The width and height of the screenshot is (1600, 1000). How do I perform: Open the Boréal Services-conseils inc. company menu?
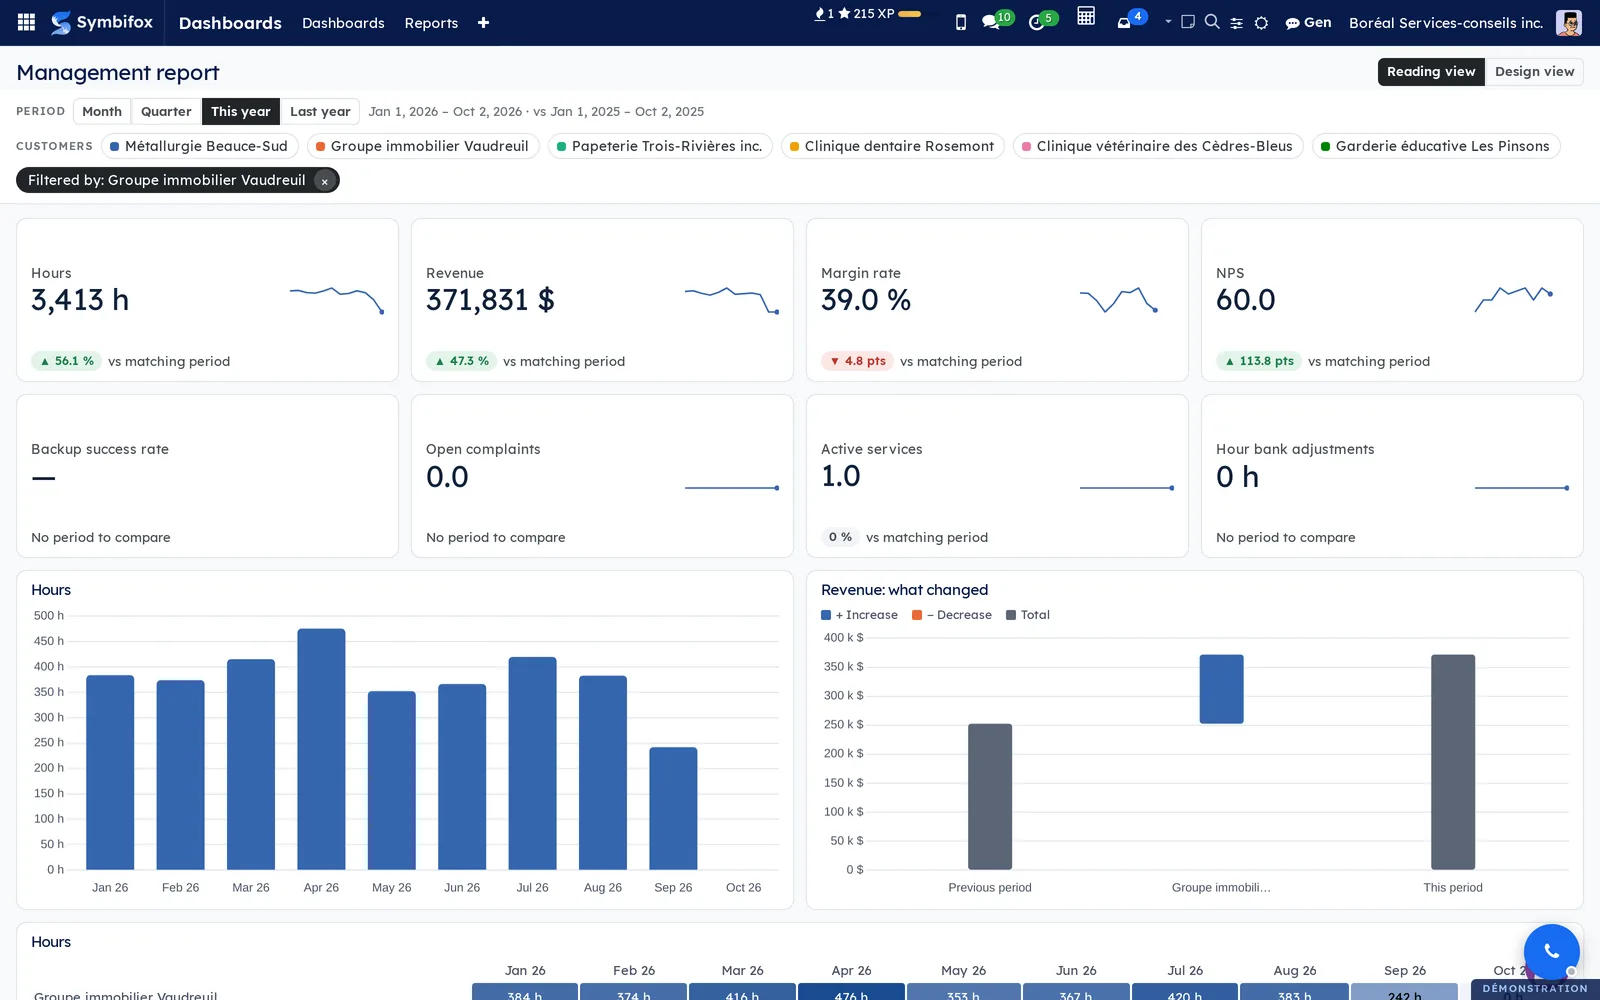(1445, 23)
